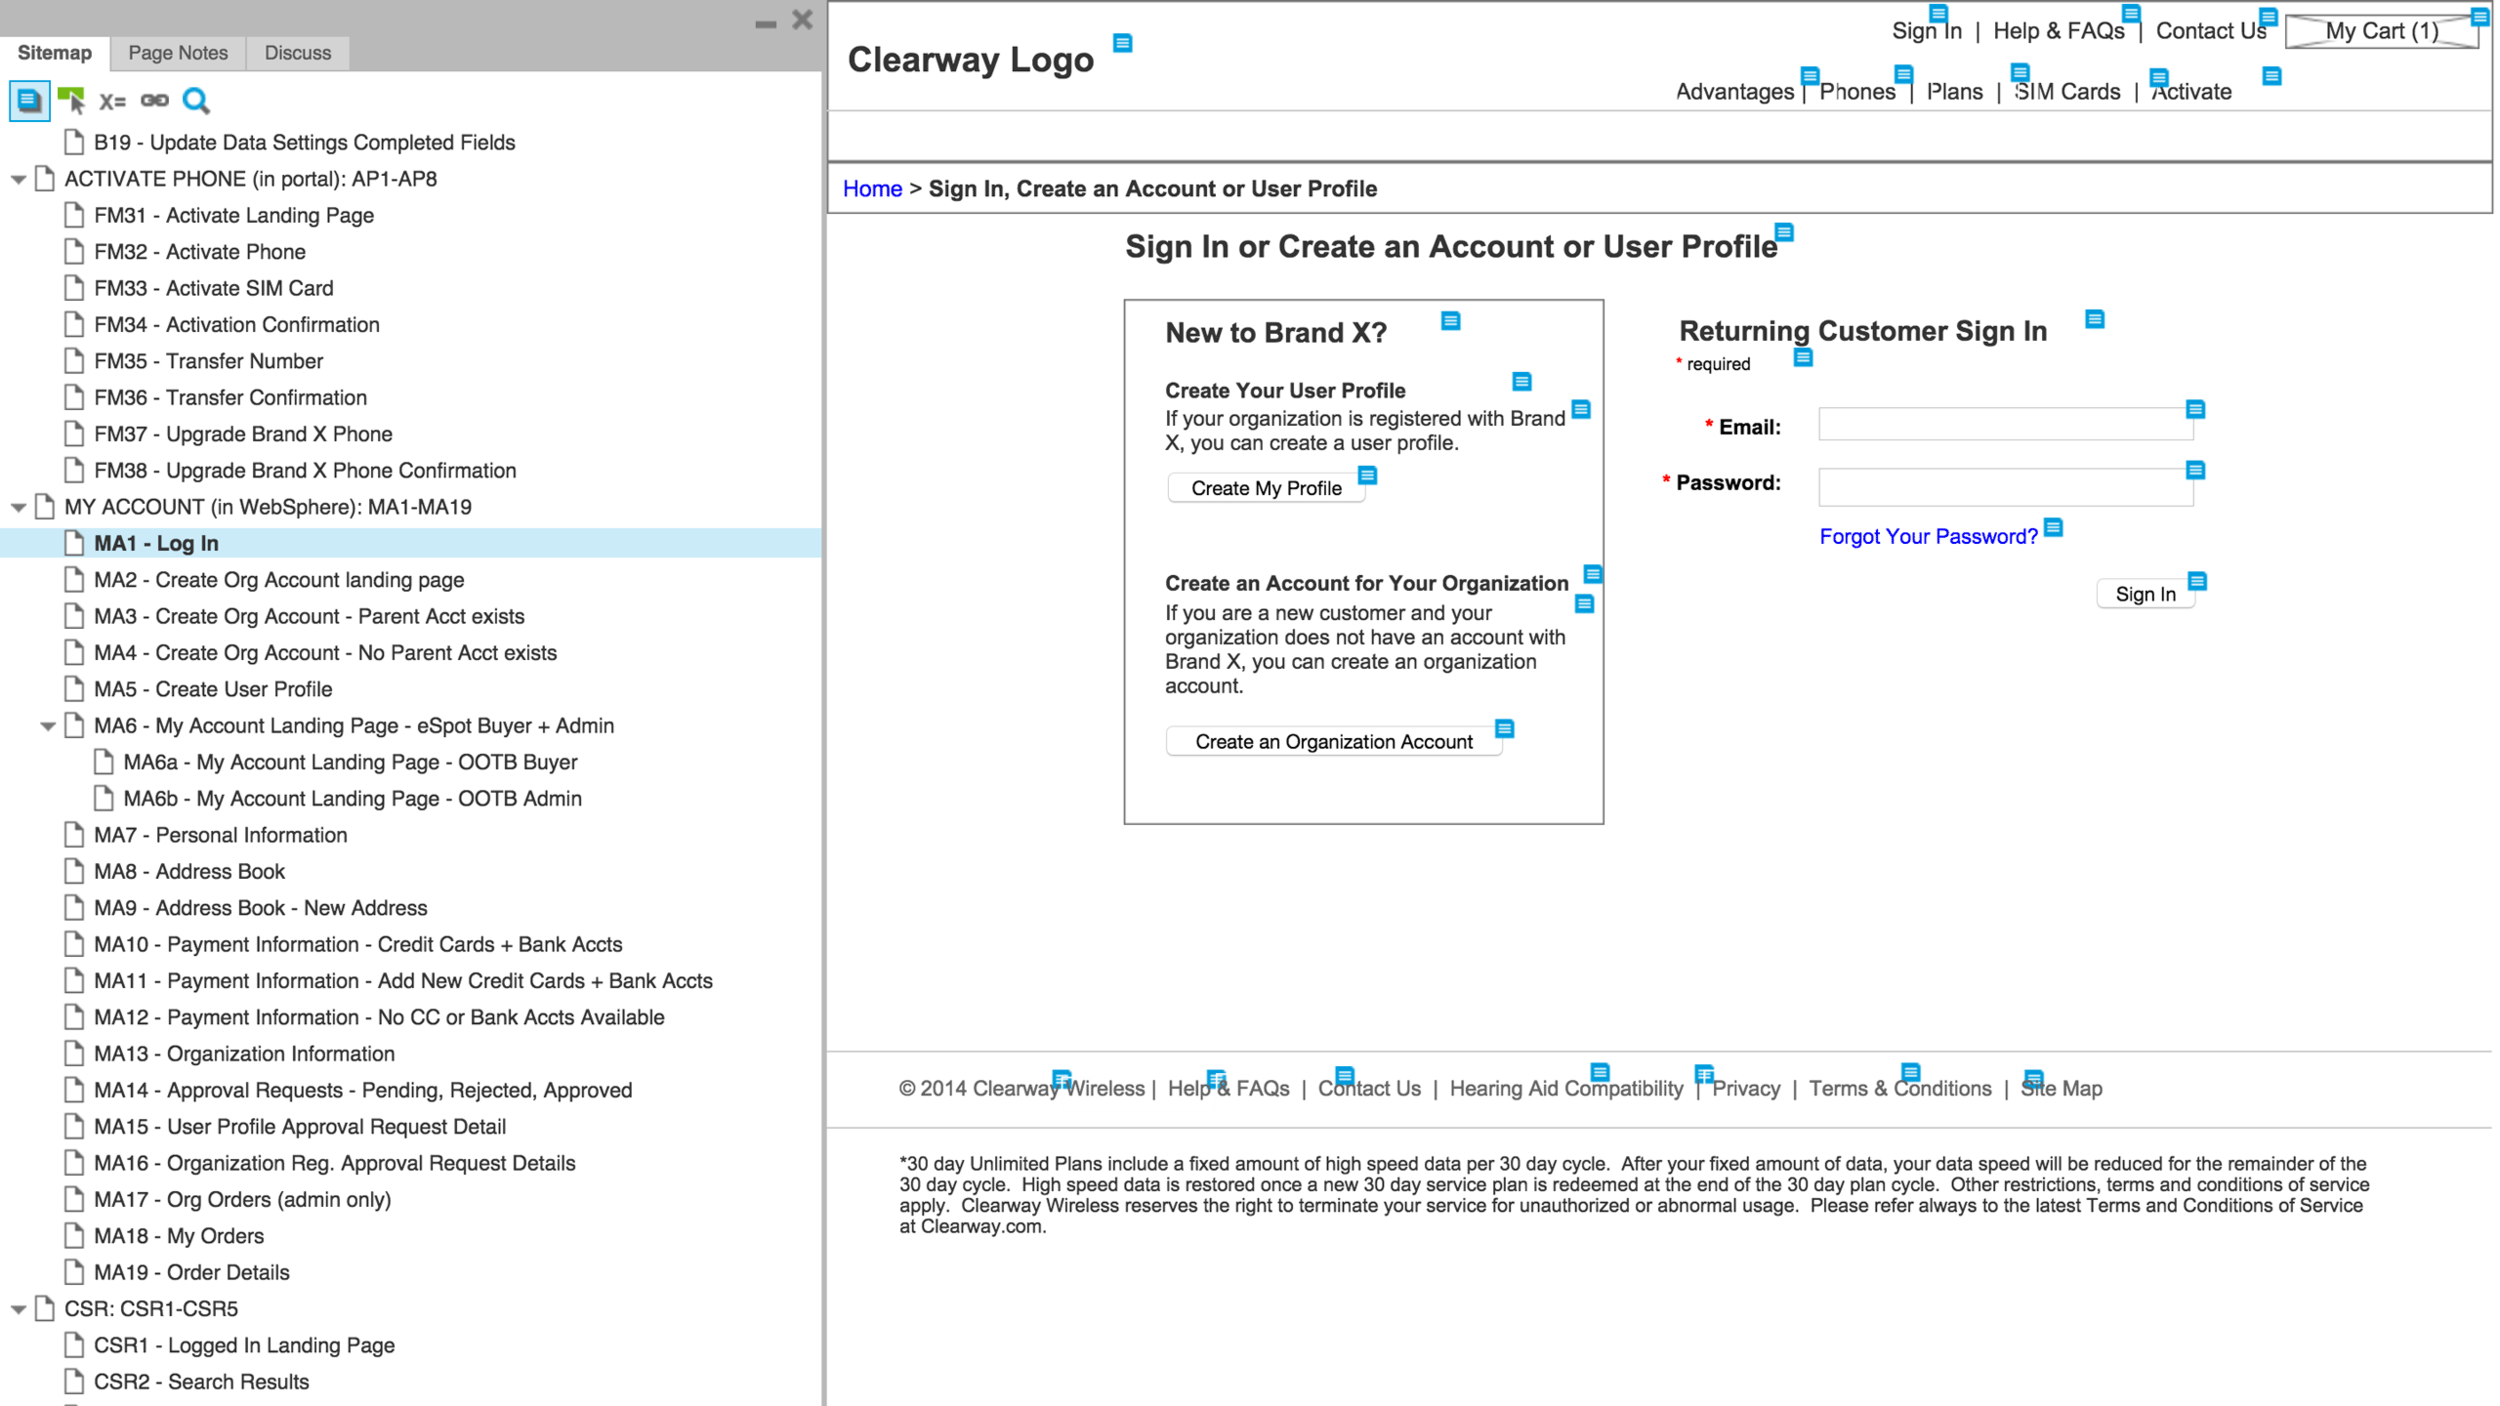Click note icon on Password field
The width and height of the screenshot is (2500, 1406).
tap(2195, 471)
